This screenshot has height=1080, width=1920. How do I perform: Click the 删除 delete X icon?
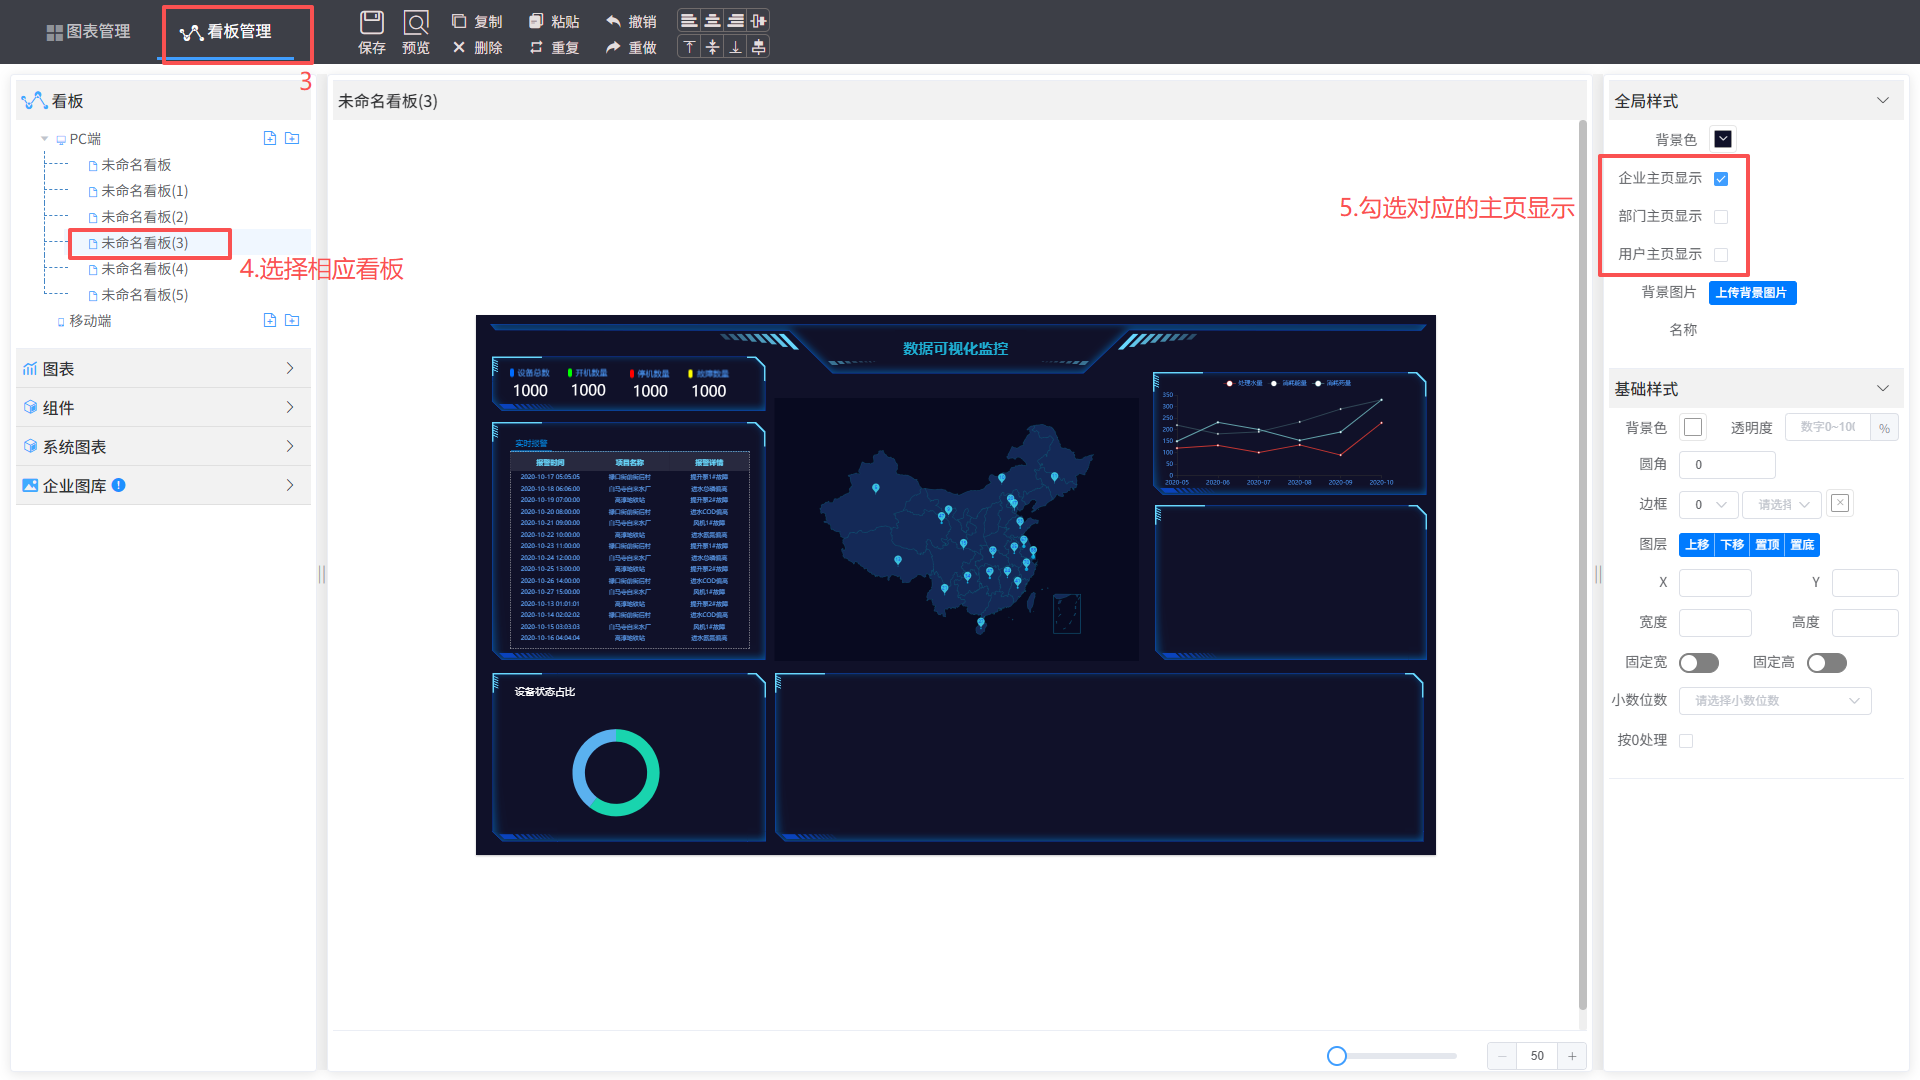click(459, 47)
